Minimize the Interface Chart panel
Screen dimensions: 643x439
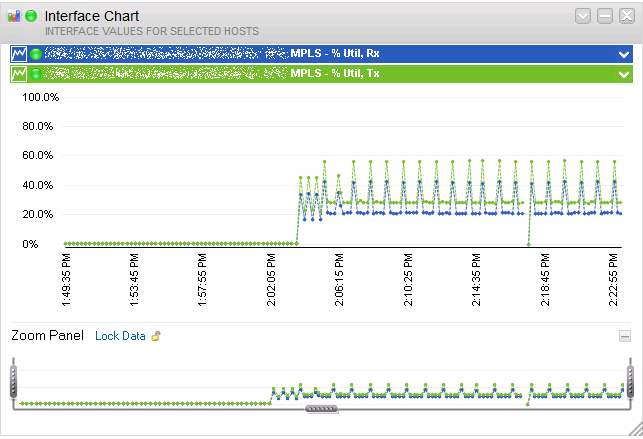pos(605,16)
